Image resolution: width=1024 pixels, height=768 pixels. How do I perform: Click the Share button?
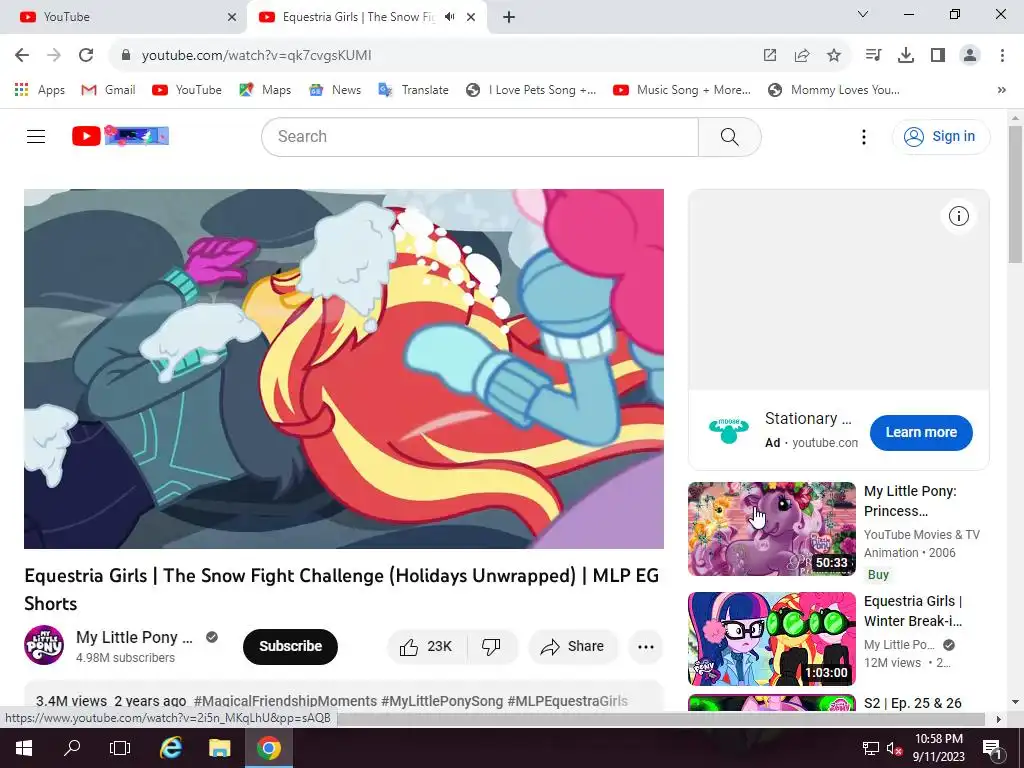573,647
